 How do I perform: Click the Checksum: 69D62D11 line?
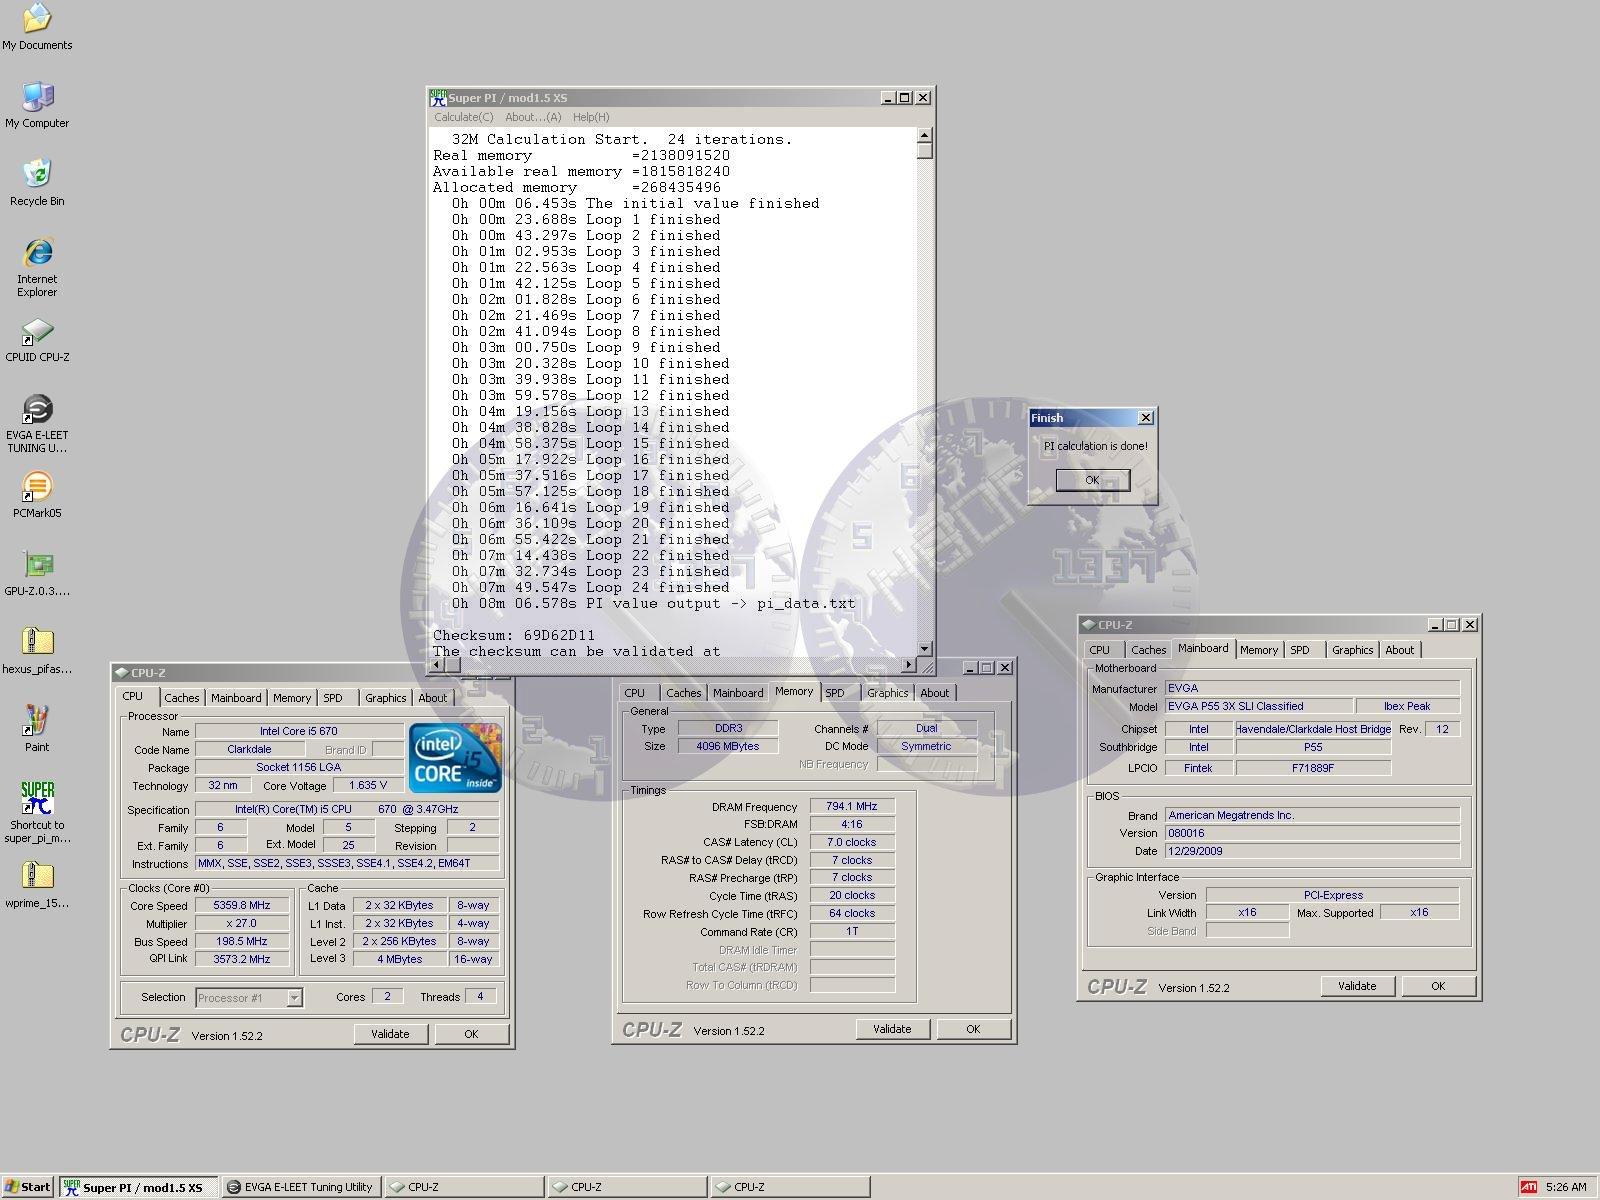pos(514,635)
